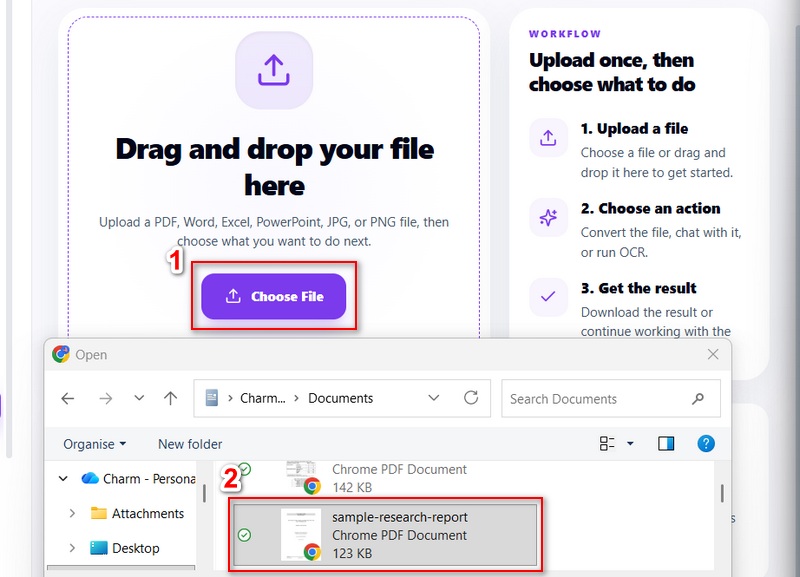This screenshot has height=577, width=800.
Task: Open the recent locations chevron beside the forward arrow
Action: (139, 398)
